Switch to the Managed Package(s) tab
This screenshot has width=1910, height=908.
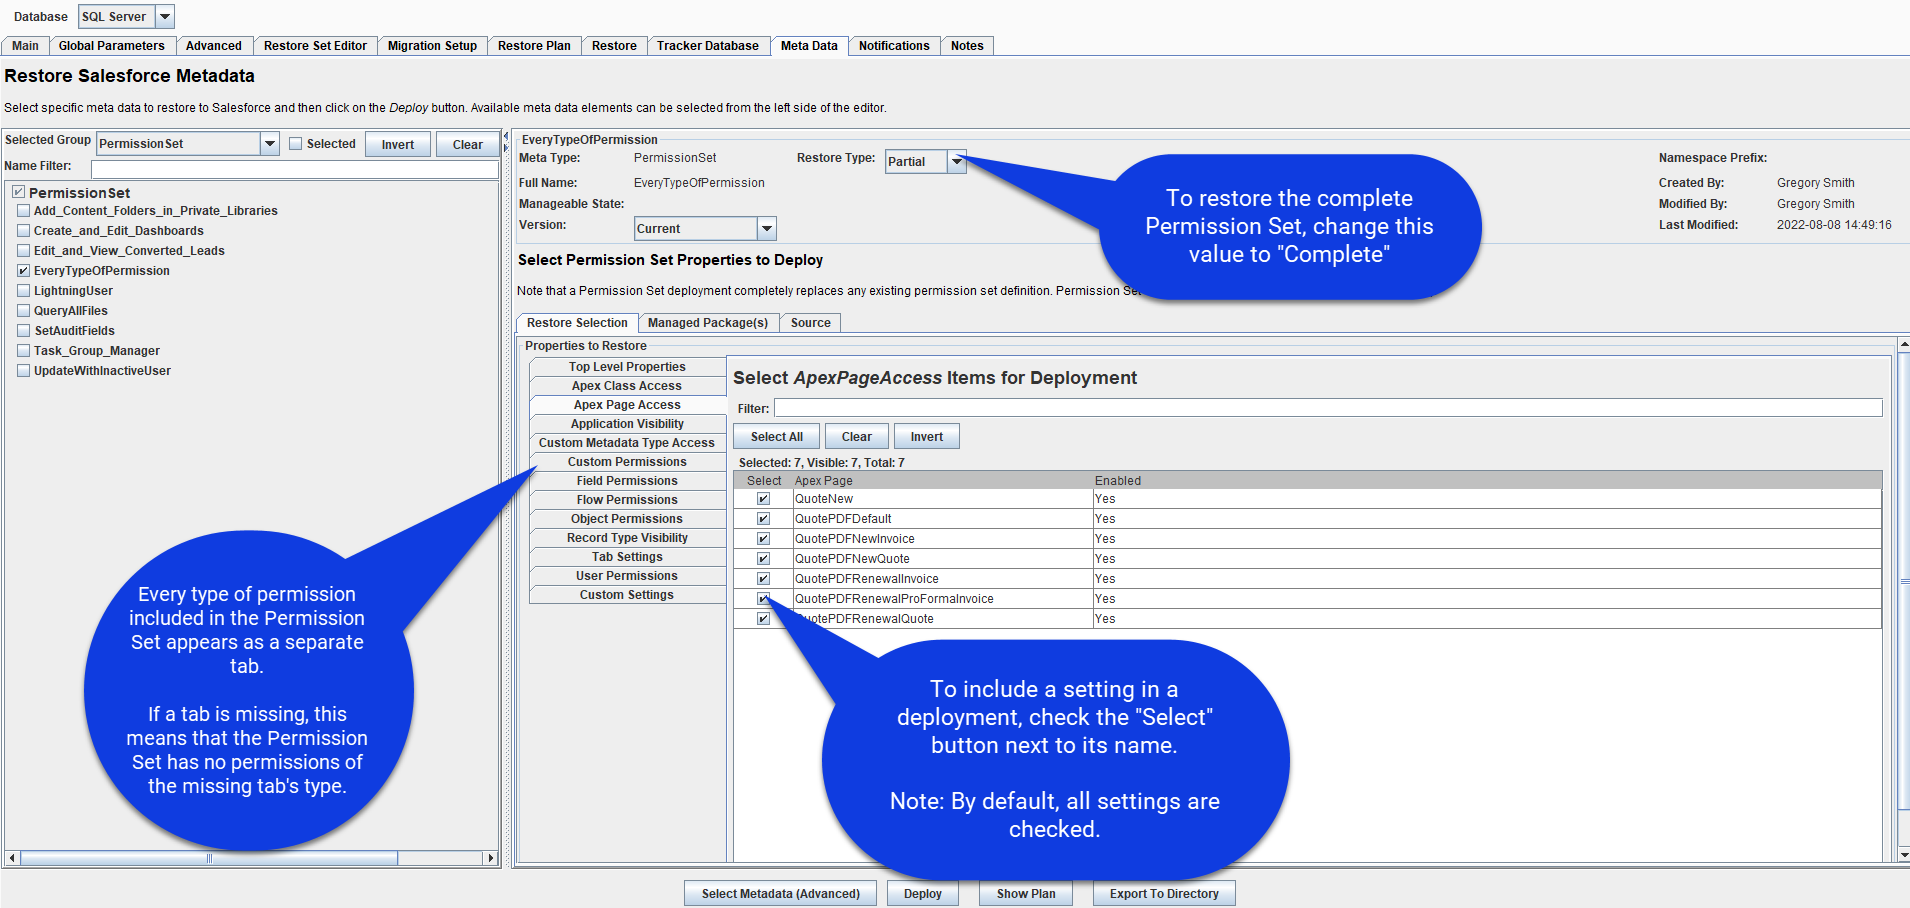708,323
